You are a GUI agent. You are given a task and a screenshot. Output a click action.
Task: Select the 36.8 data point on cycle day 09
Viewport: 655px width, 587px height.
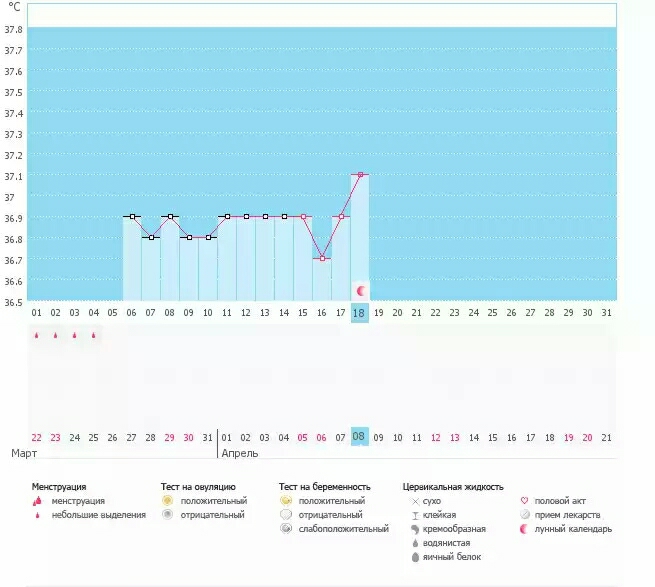(189, 237)
